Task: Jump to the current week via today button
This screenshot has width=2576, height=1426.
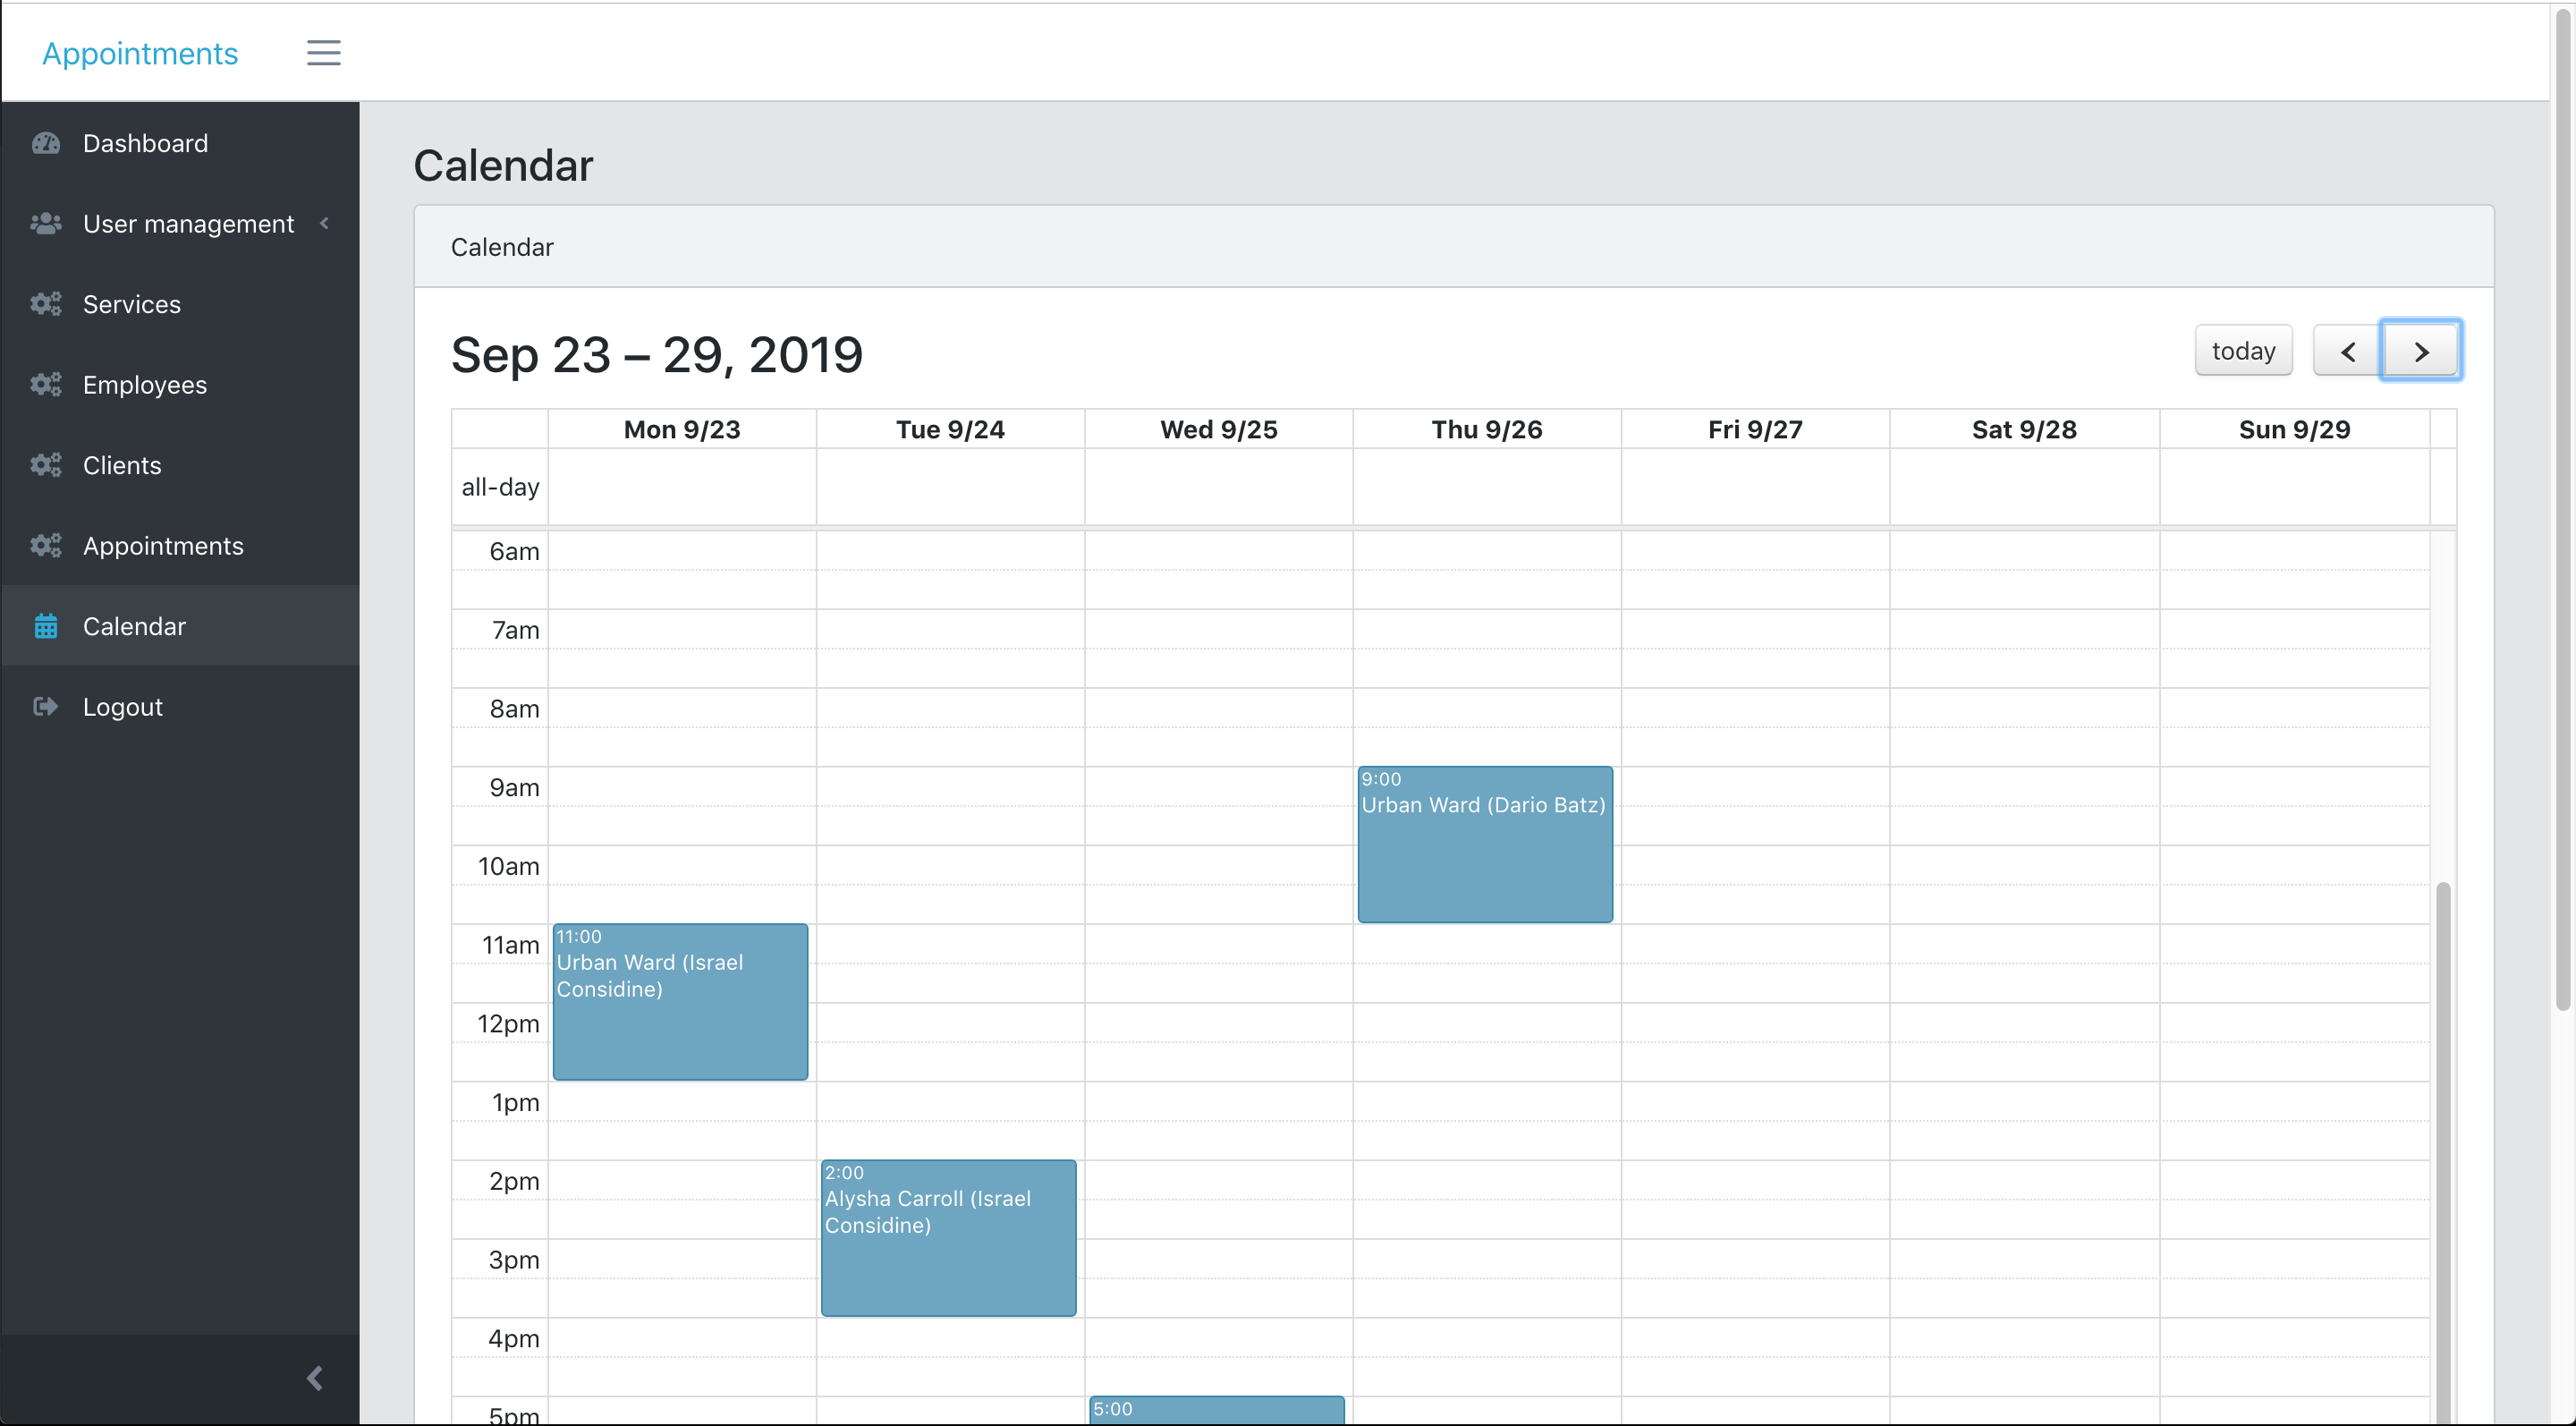Action: 2243,351
